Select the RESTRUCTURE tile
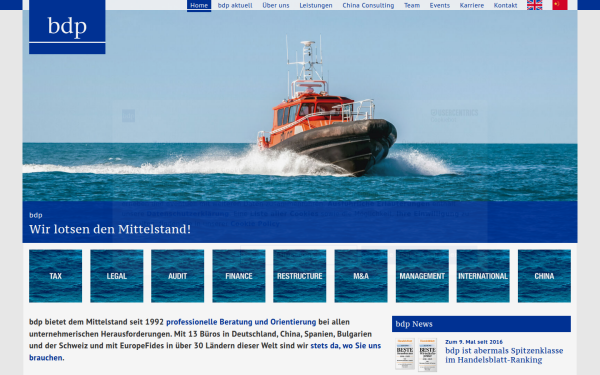 300,276
